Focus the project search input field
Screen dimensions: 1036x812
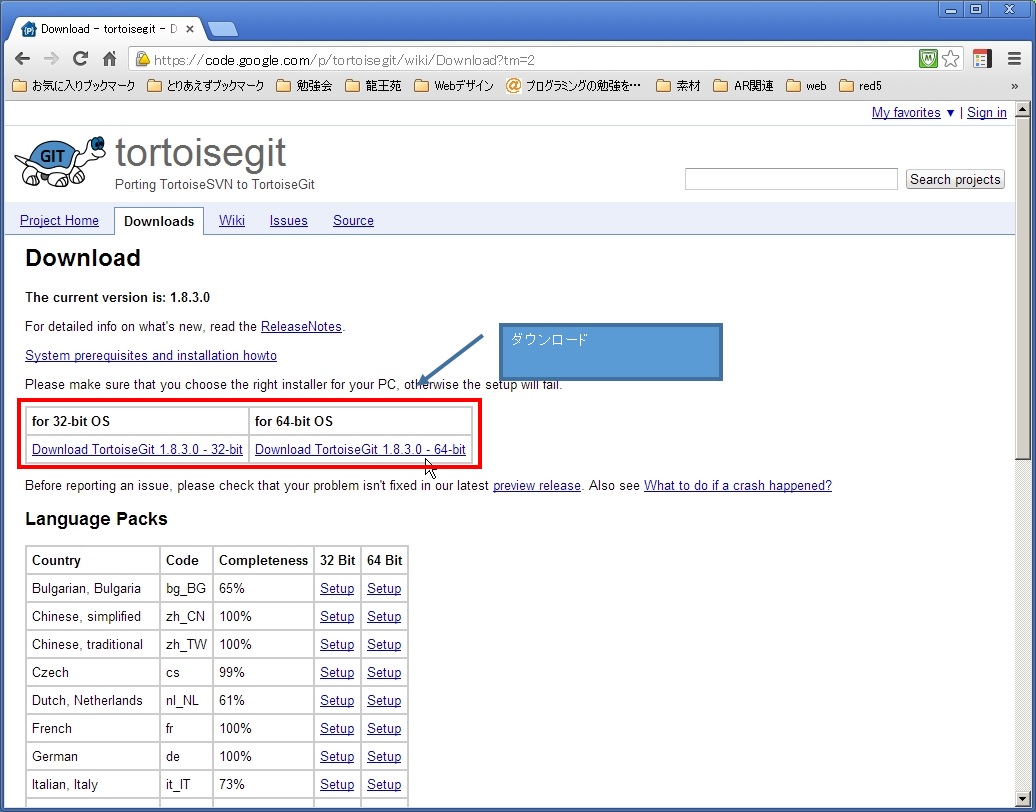(791, 179)
